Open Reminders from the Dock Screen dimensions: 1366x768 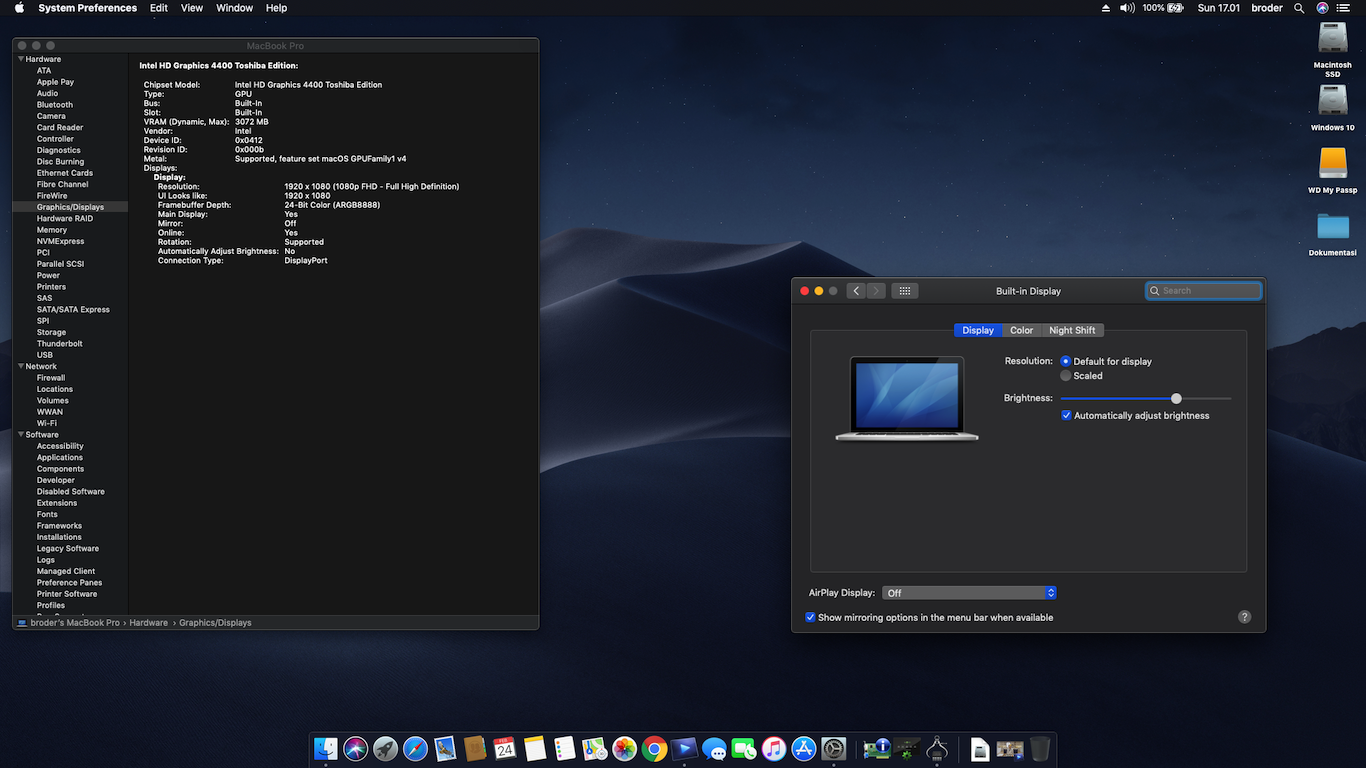pyautogui.click(x=565, y=748)
